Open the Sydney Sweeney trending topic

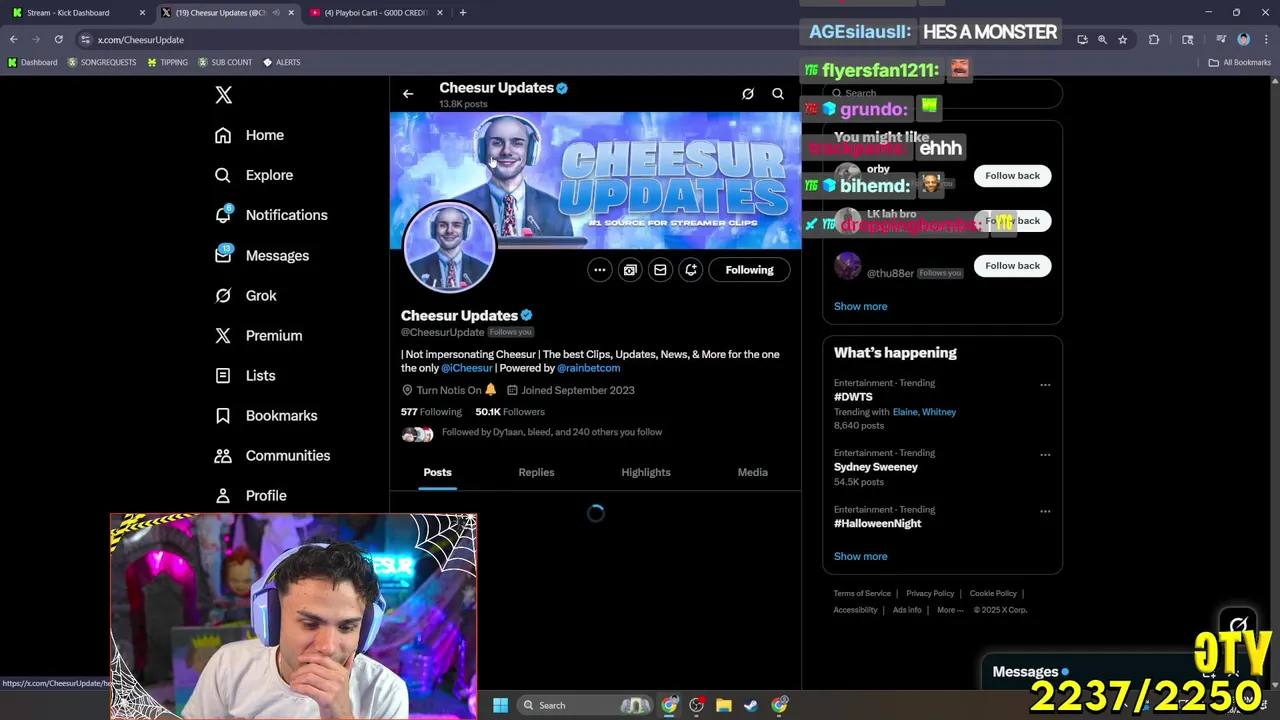click(876, 467)
